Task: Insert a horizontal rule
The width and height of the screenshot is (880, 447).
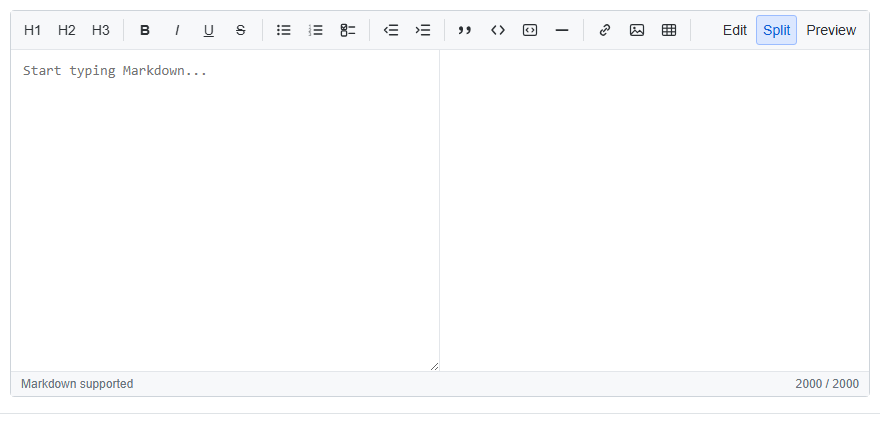Action: tap(562, 30)
